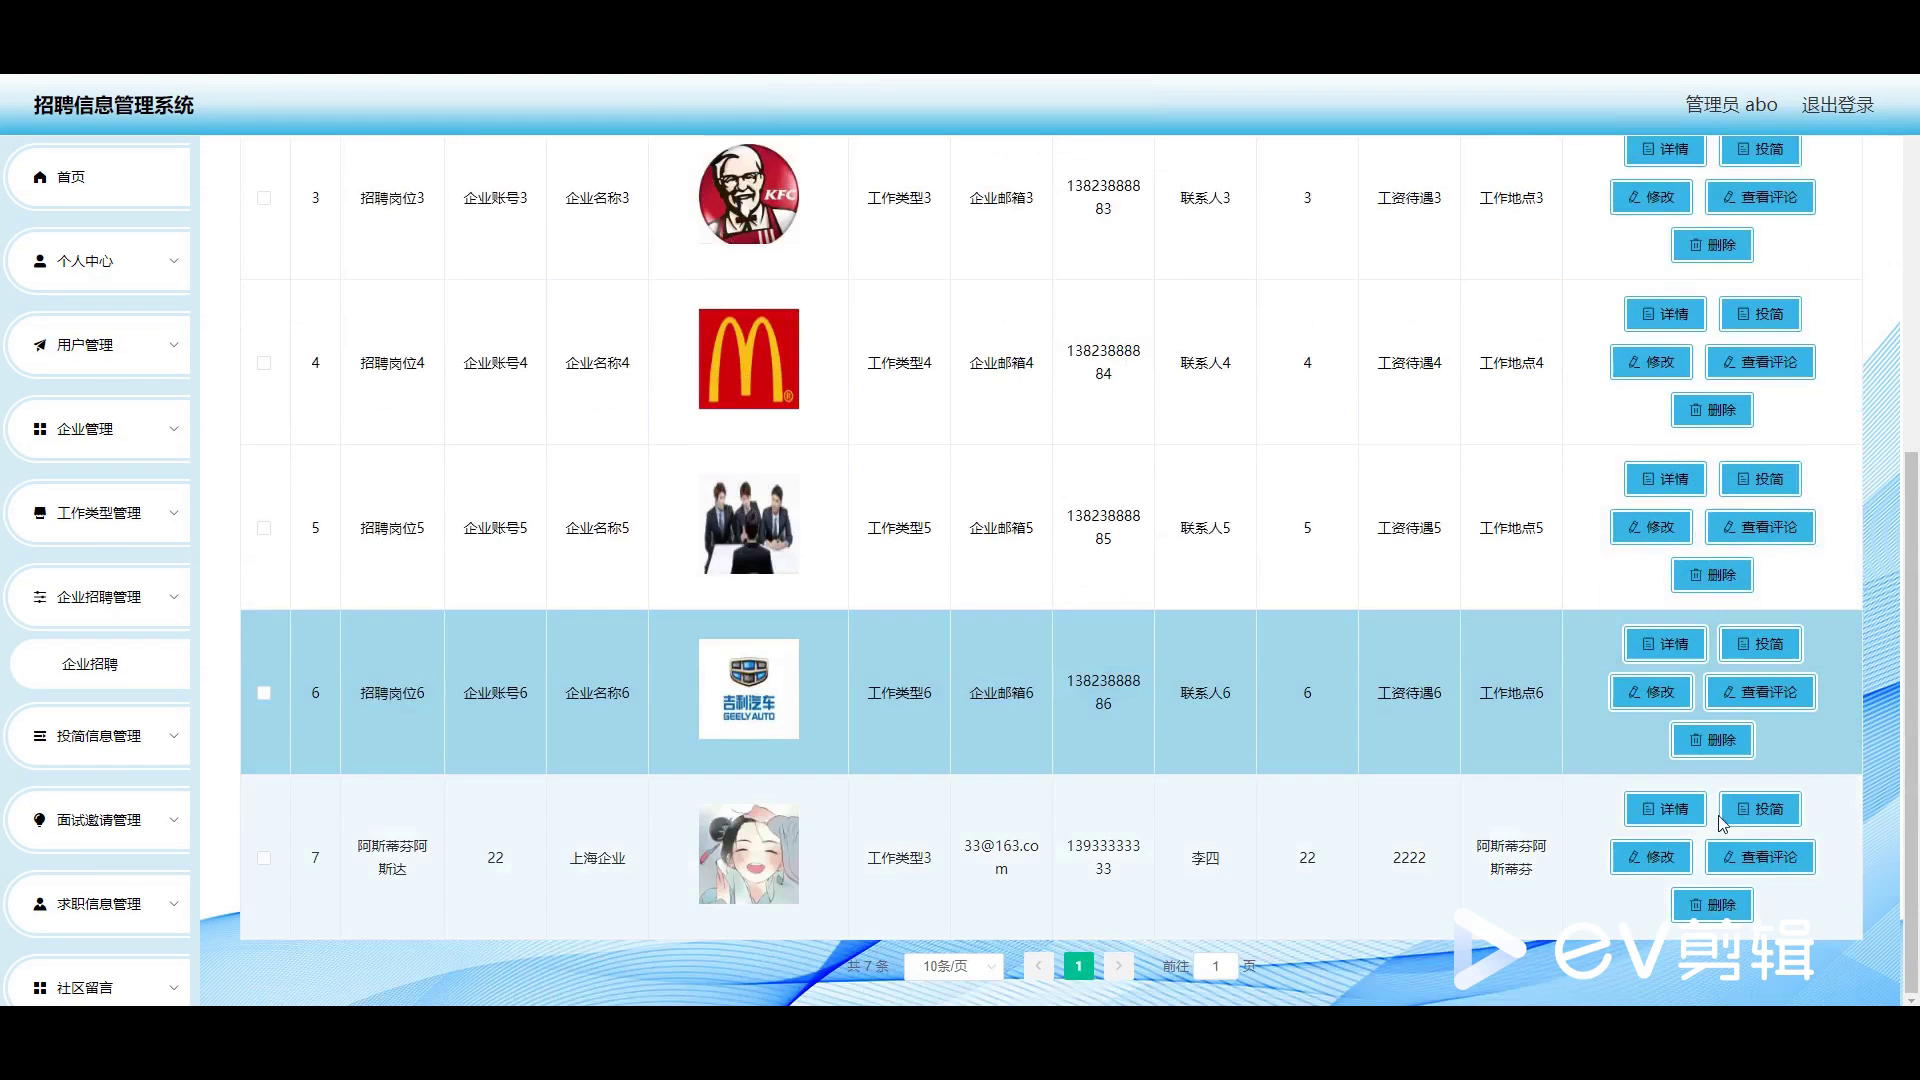Click the person icon beside 个人中心
1920x1080 pixels.
tap(40, 261)
